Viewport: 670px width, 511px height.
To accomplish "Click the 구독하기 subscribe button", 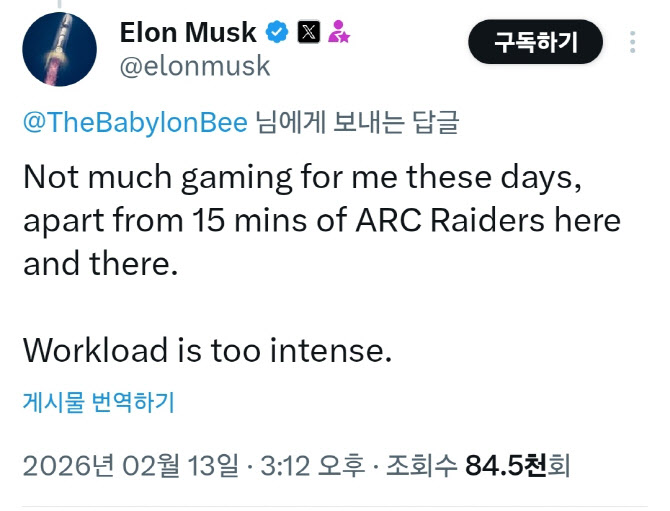I will (535, 42).
